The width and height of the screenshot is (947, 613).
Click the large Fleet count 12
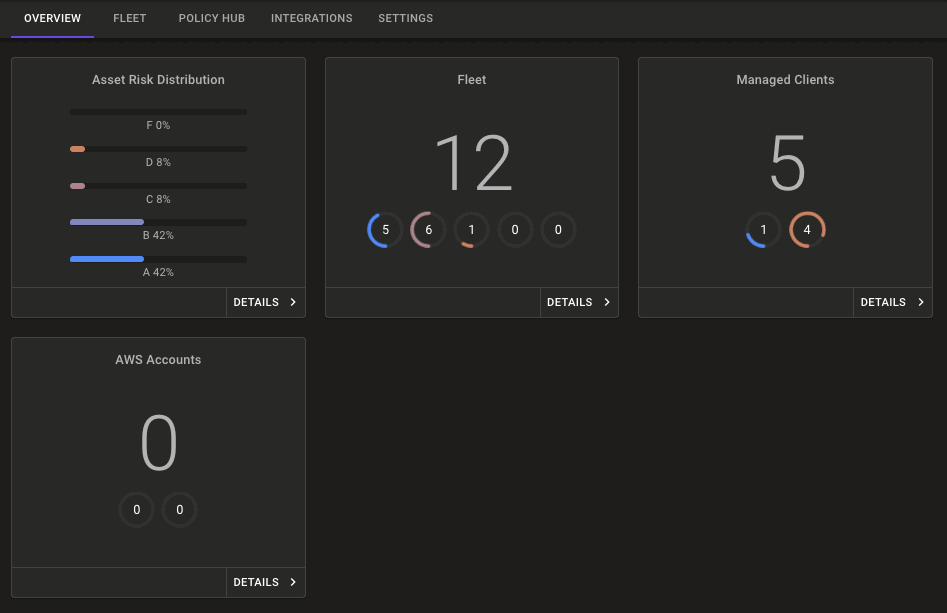click(x=472, y=164)
